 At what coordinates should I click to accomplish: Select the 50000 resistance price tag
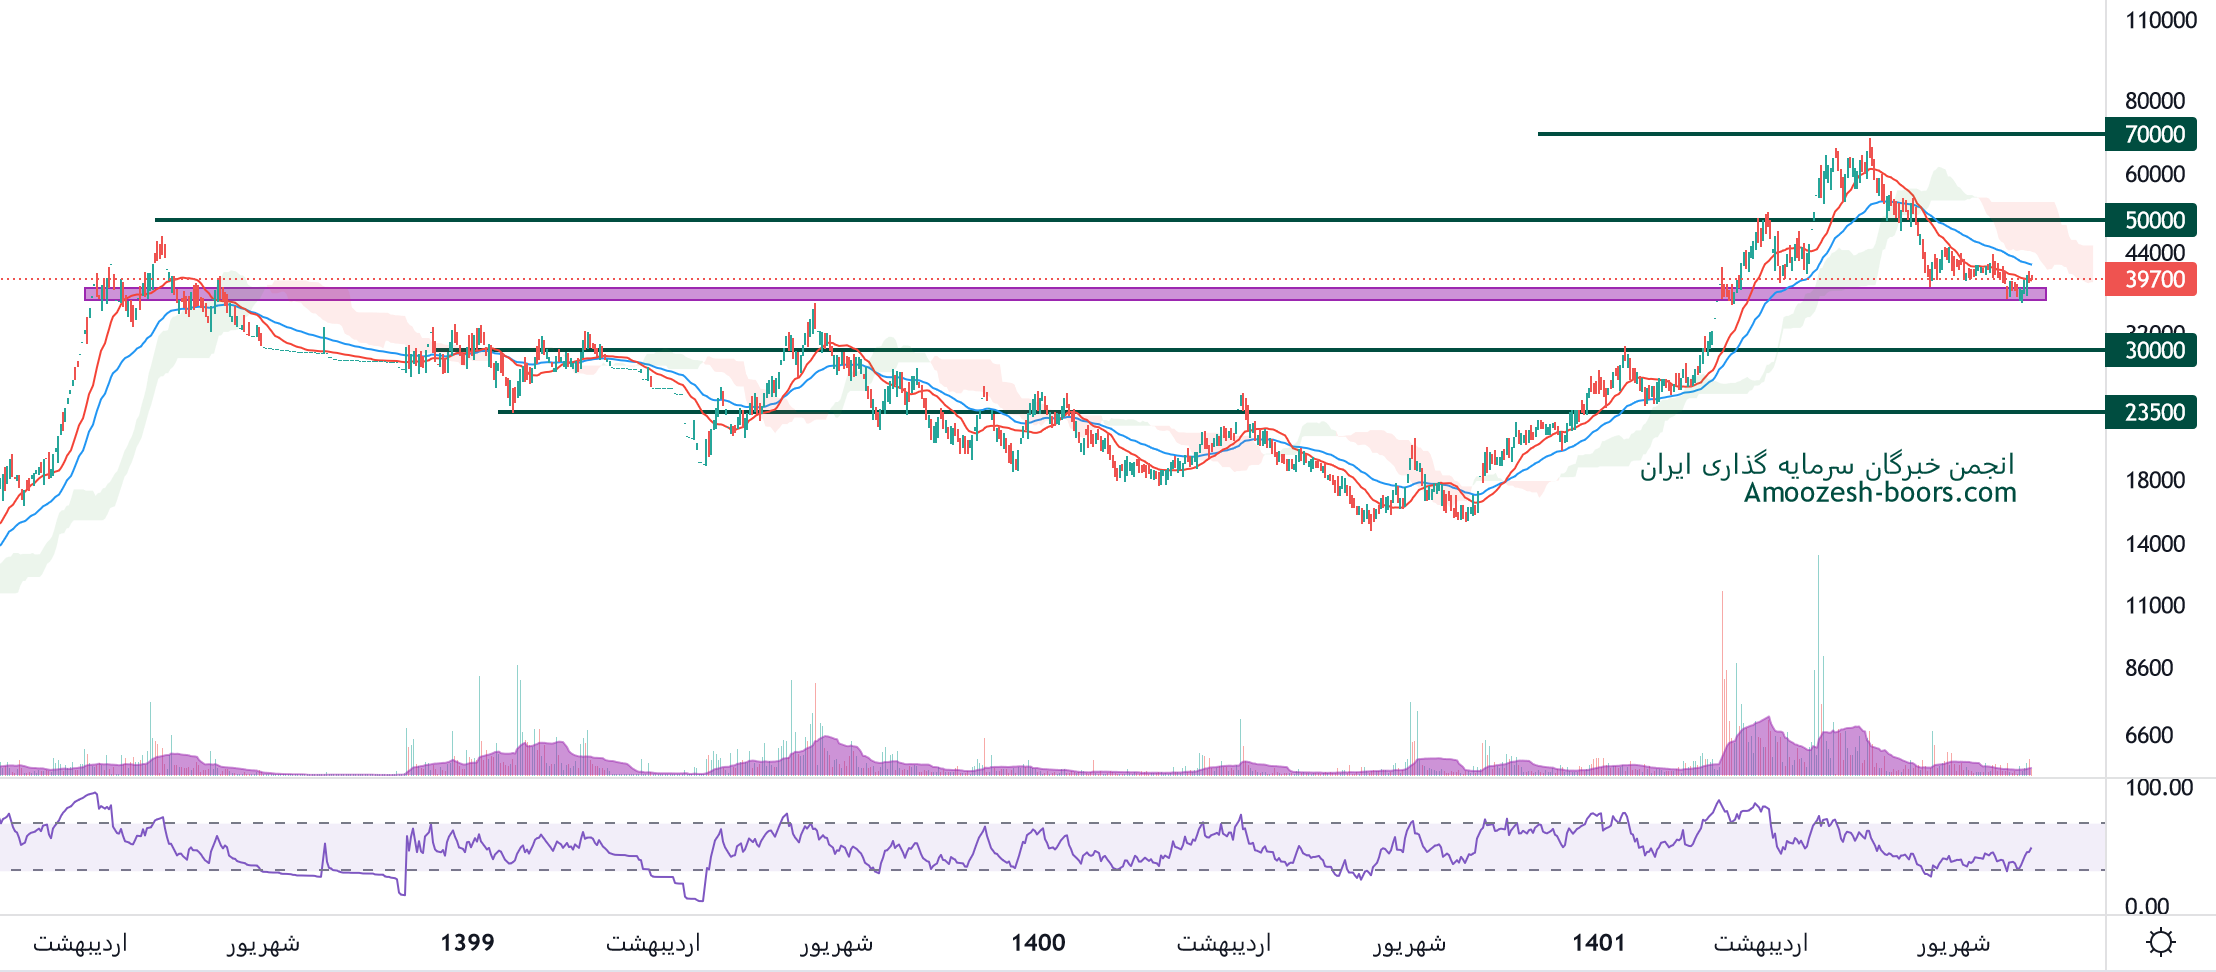click(x=2151, y=220)
